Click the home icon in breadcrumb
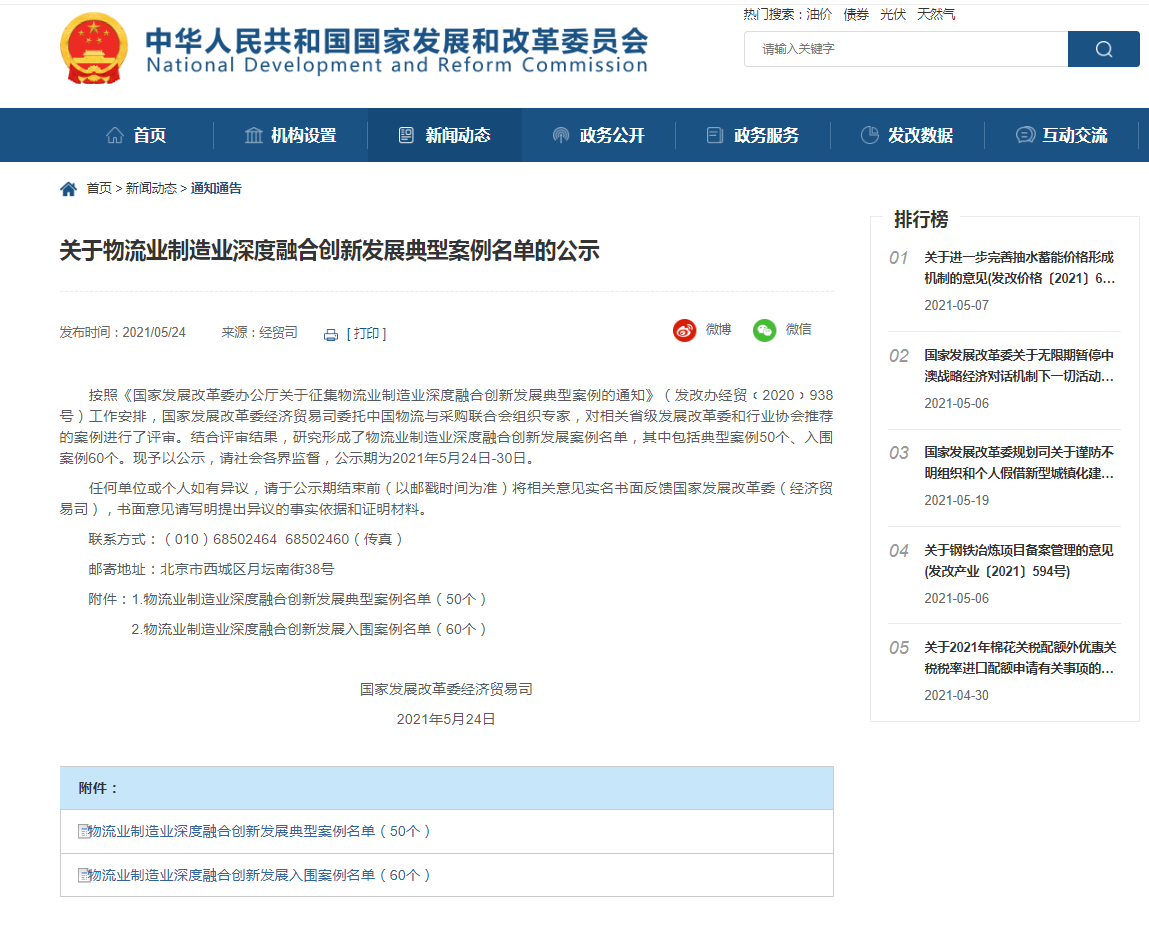This screenshot has height=928, width=1149. (68, 189)
